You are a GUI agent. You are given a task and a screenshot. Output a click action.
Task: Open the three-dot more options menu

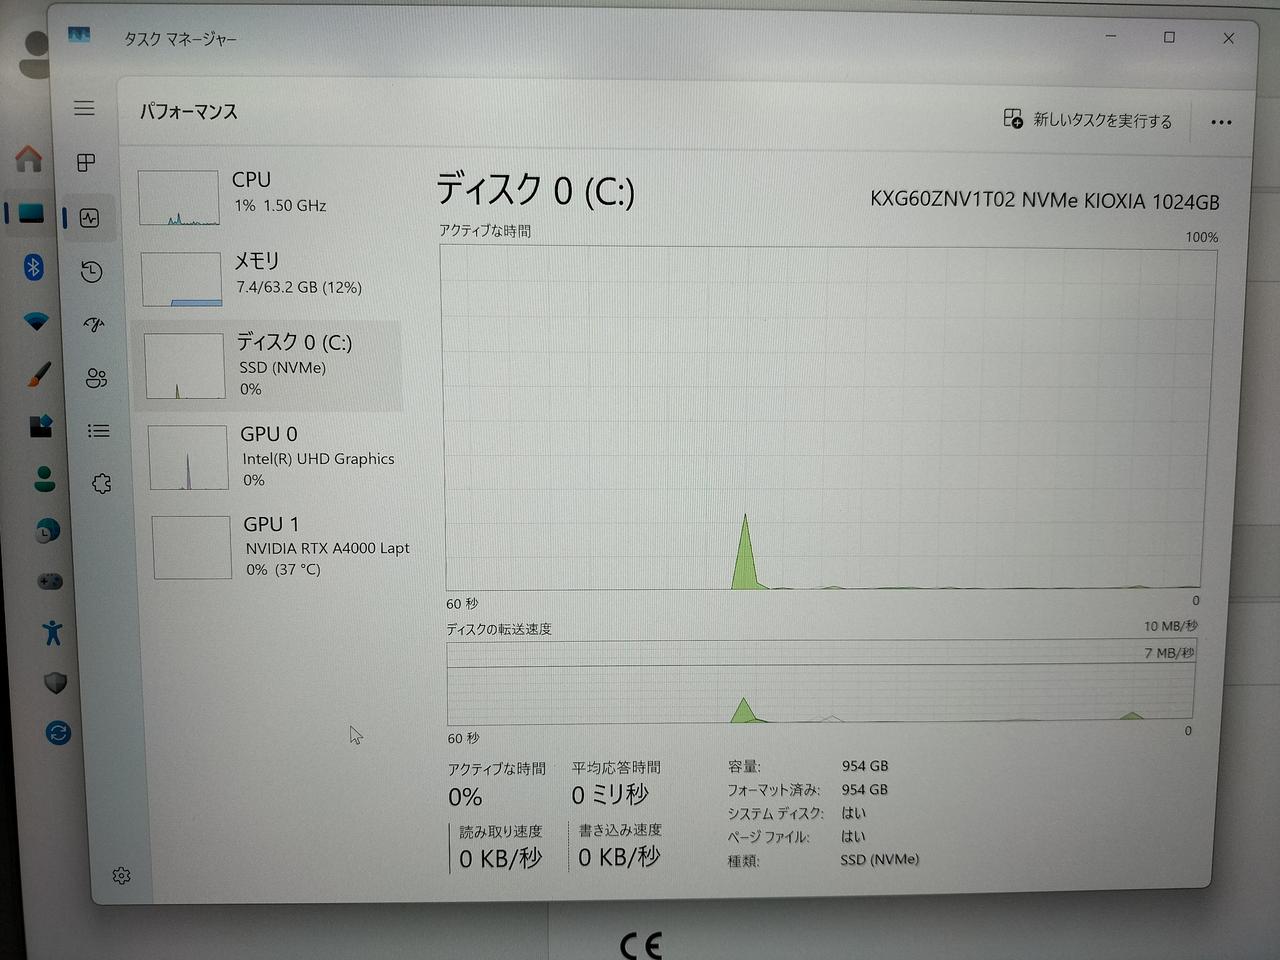1221,122
